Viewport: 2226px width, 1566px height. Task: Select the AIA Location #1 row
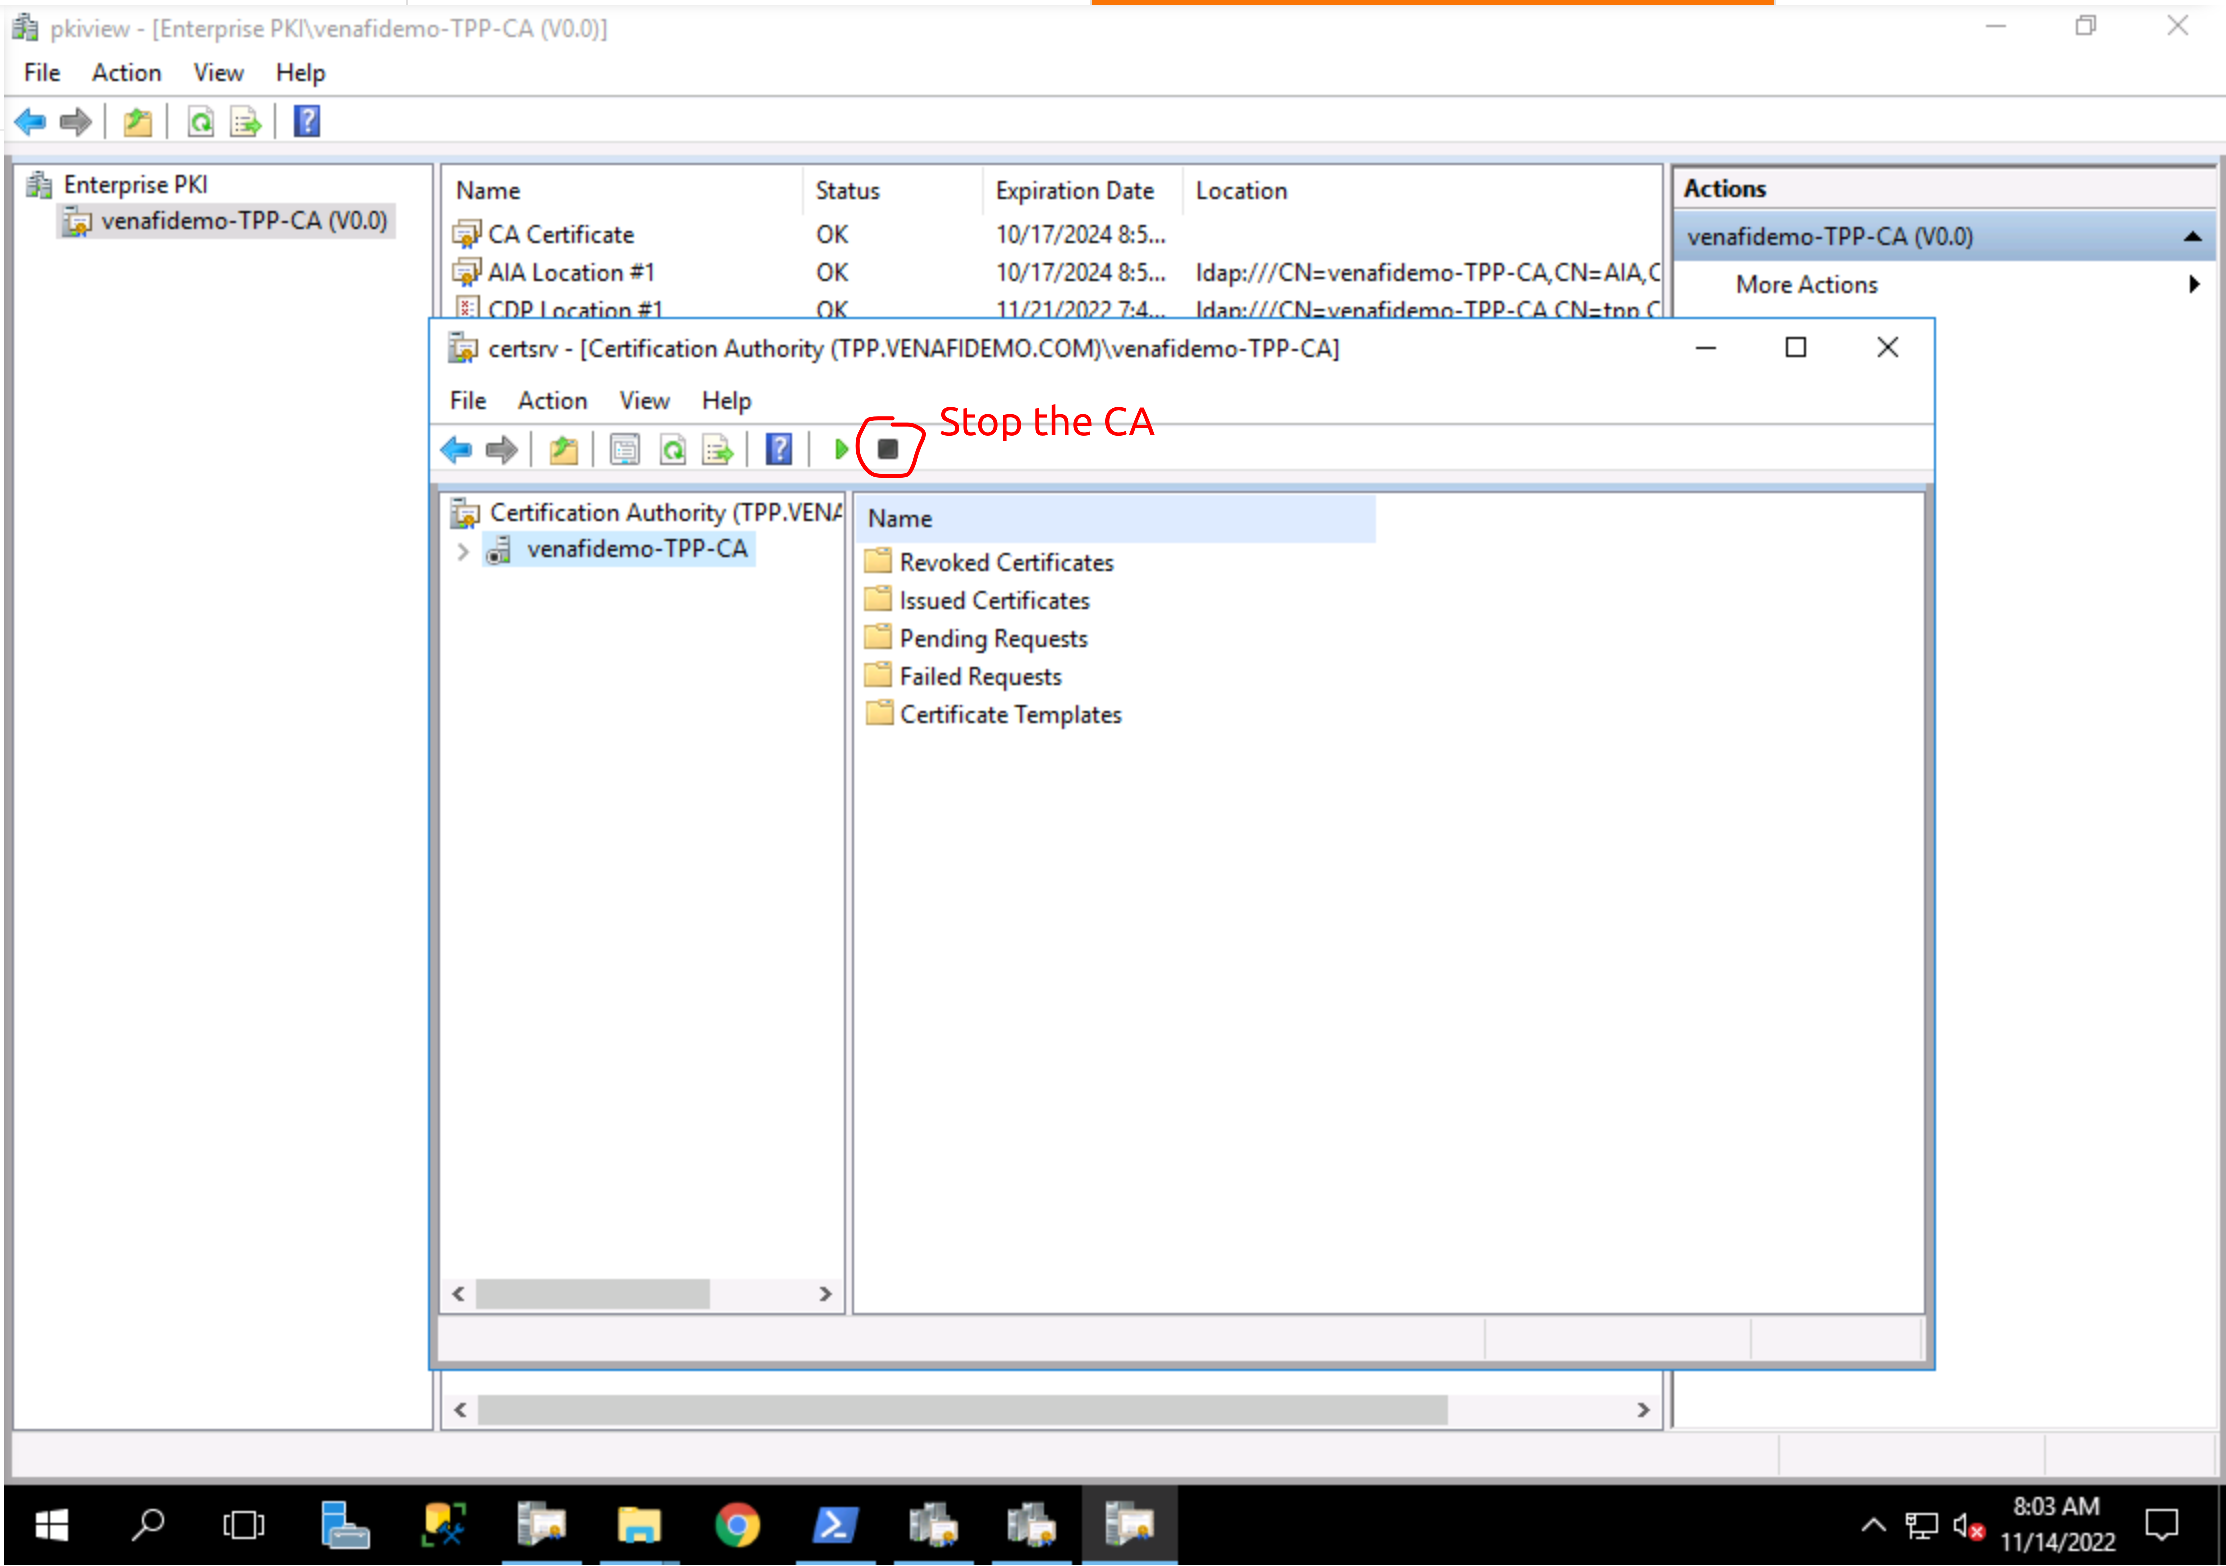coord(570,272)
